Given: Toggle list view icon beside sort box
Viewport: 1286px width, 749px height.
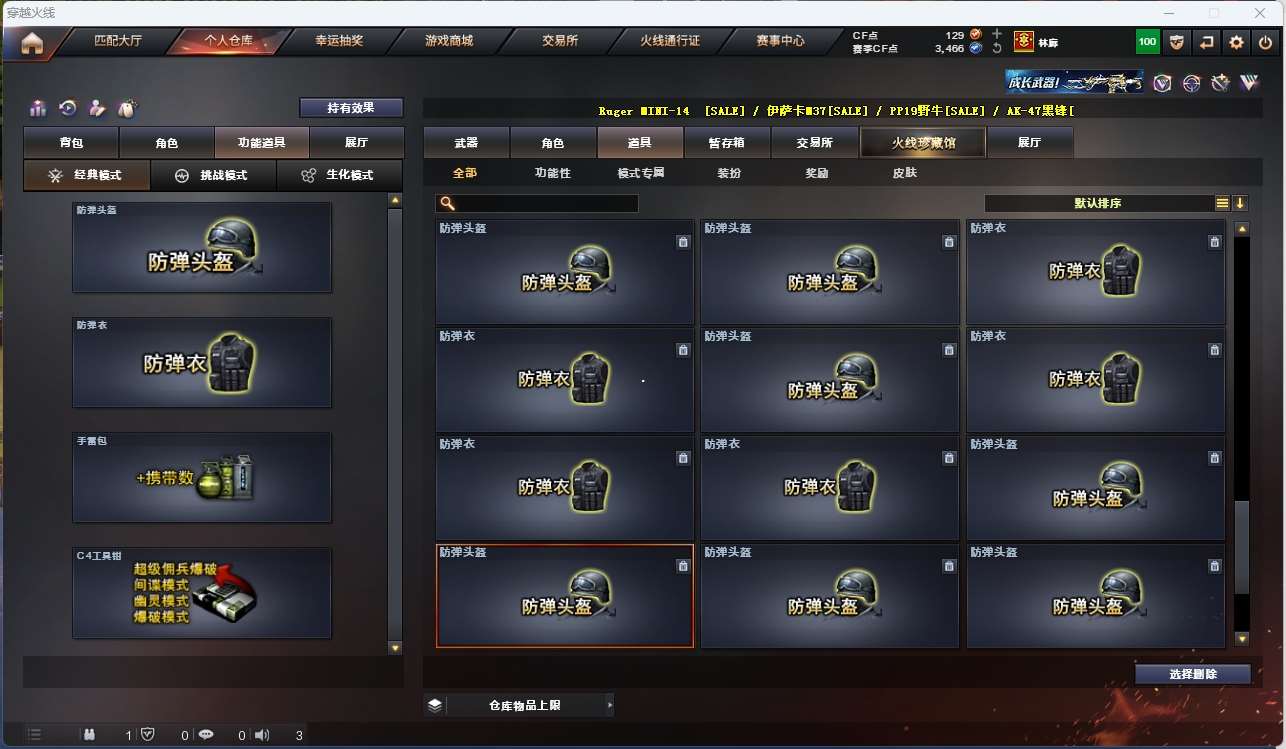Looking at the screenshot, I should pos(1222,203).
